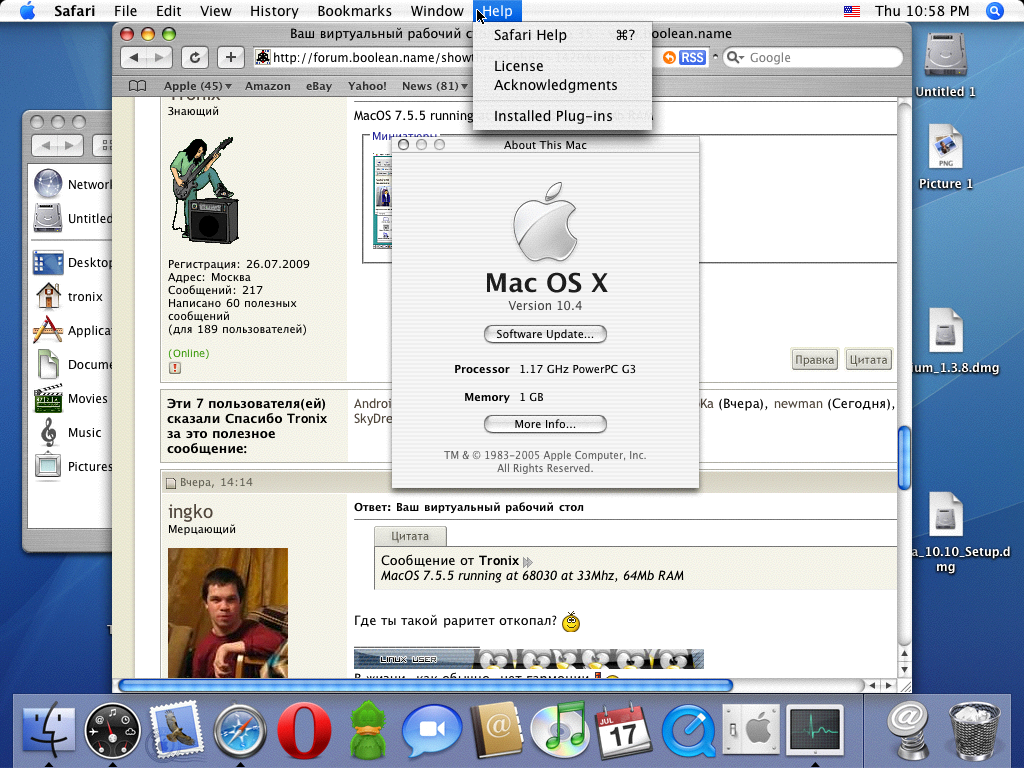This screenshot has width=1024, height=768.
Task: Open iTunes in the Dock
Action: click(559, 731)
